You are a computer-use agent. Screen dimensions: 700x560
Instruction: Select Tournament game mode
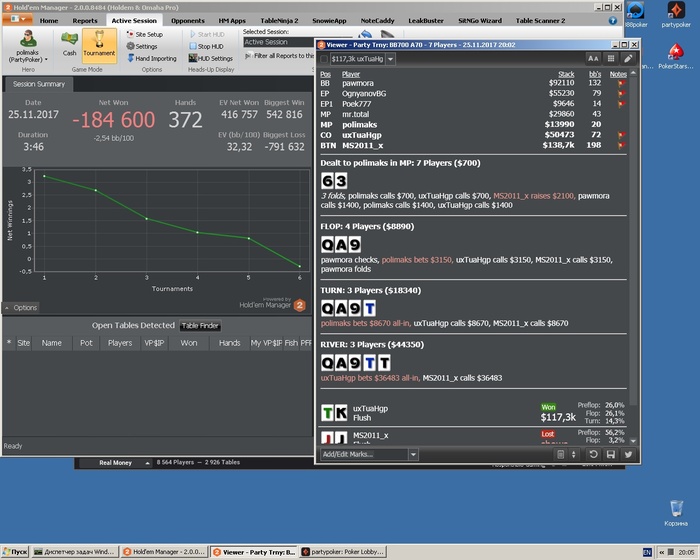coord(99,45)
